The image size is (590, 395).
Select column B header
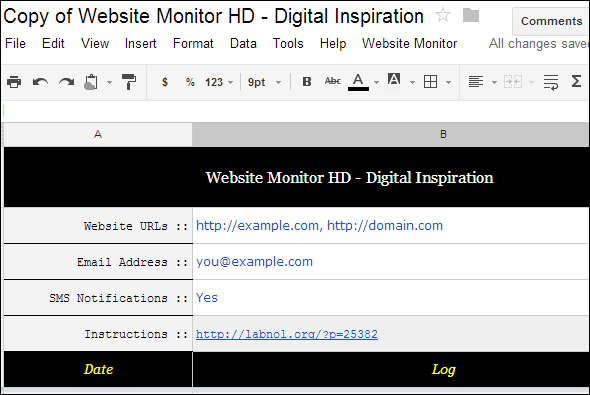[x=391, y=134]
